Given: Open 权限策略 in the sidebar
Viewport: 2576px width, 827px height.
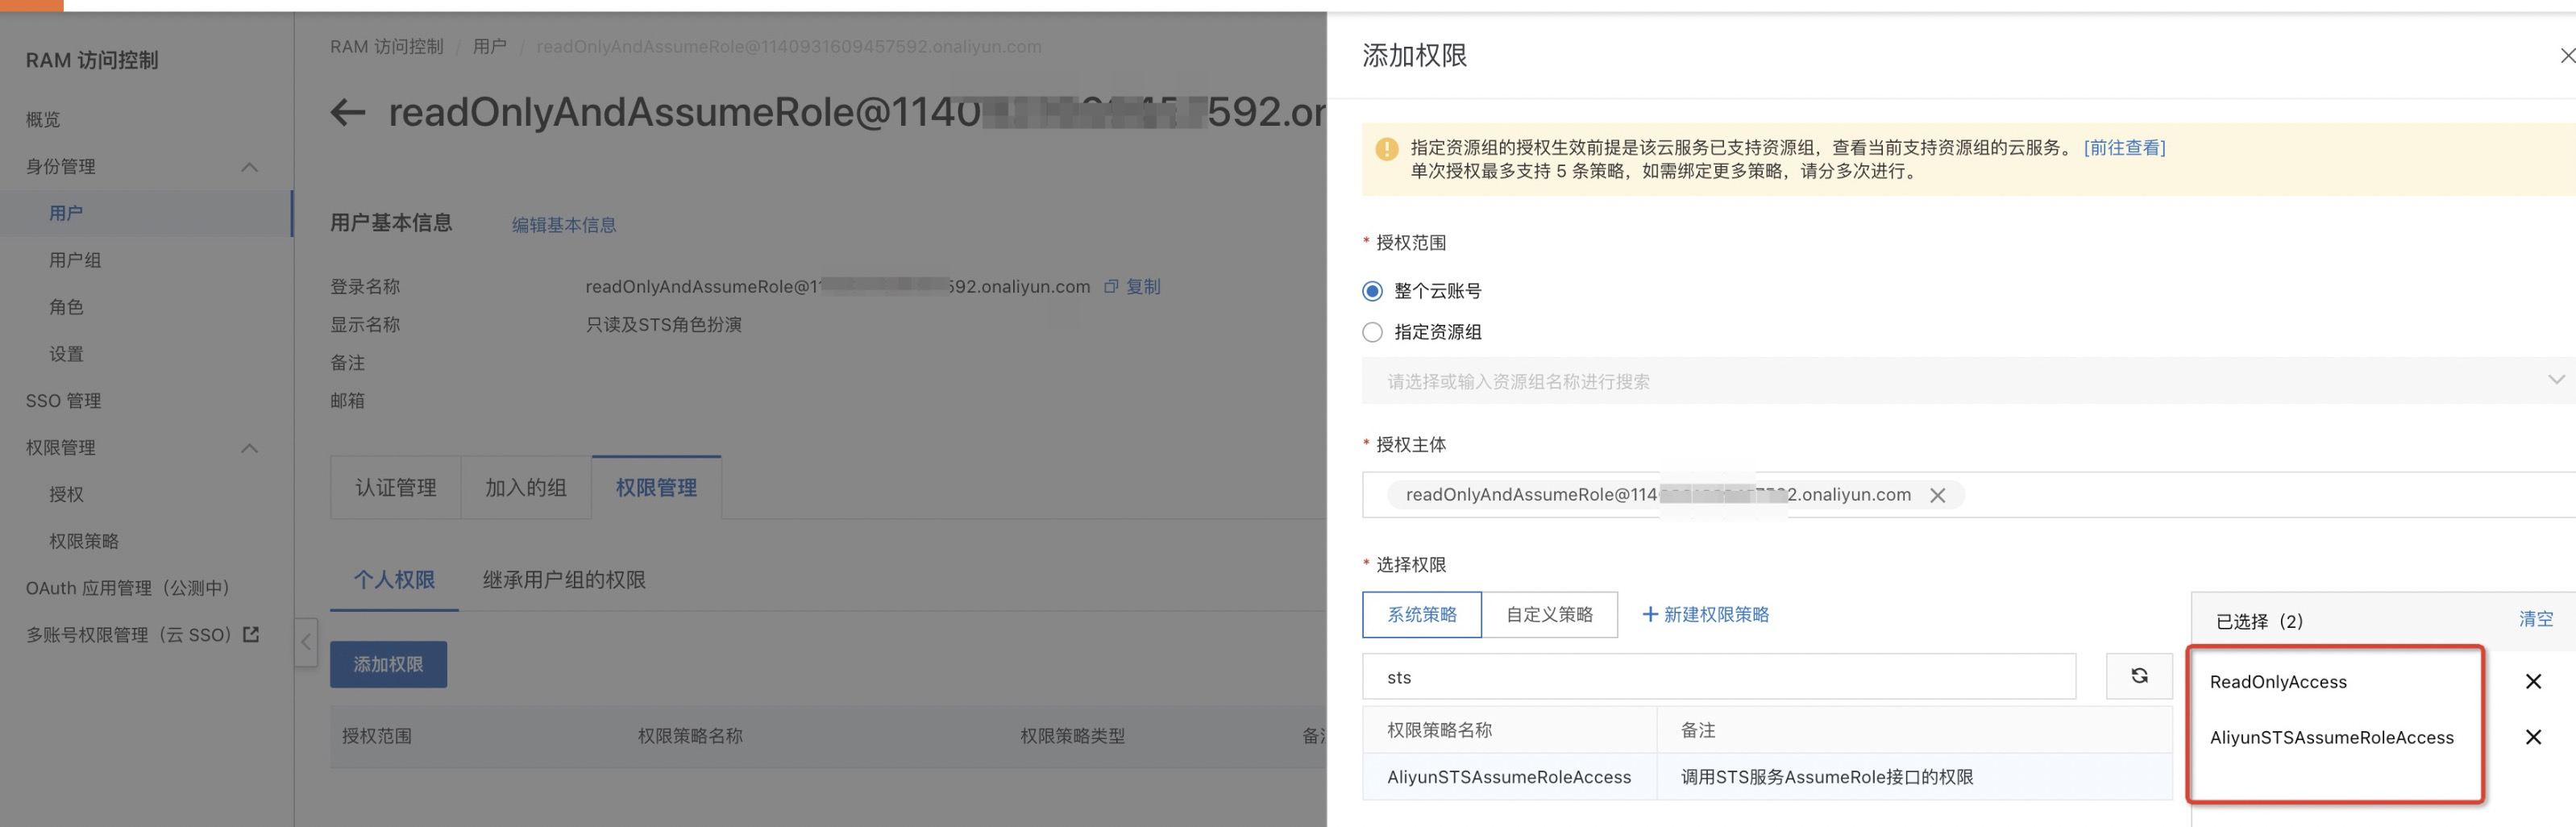Looking at the screenshot, I should (84, 542).
